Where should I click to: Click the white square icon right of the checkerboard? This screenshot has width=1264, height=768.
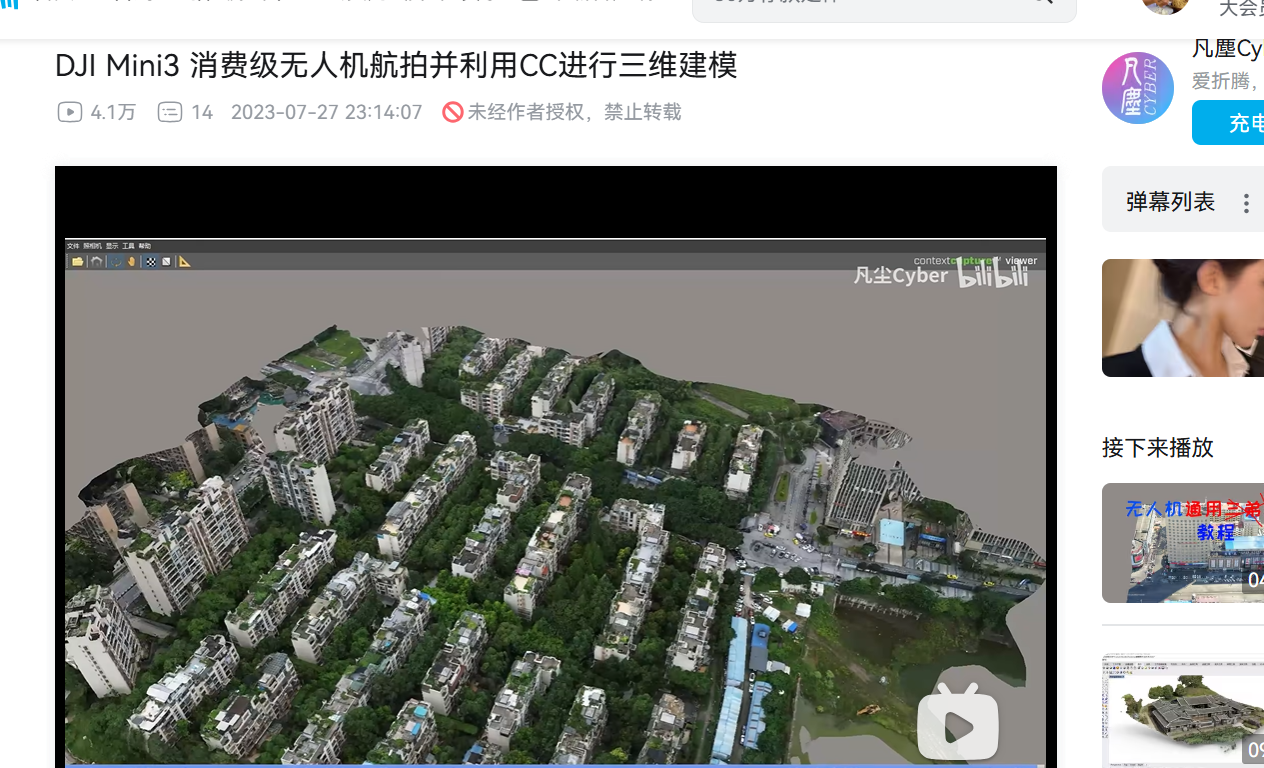(166, 262)
